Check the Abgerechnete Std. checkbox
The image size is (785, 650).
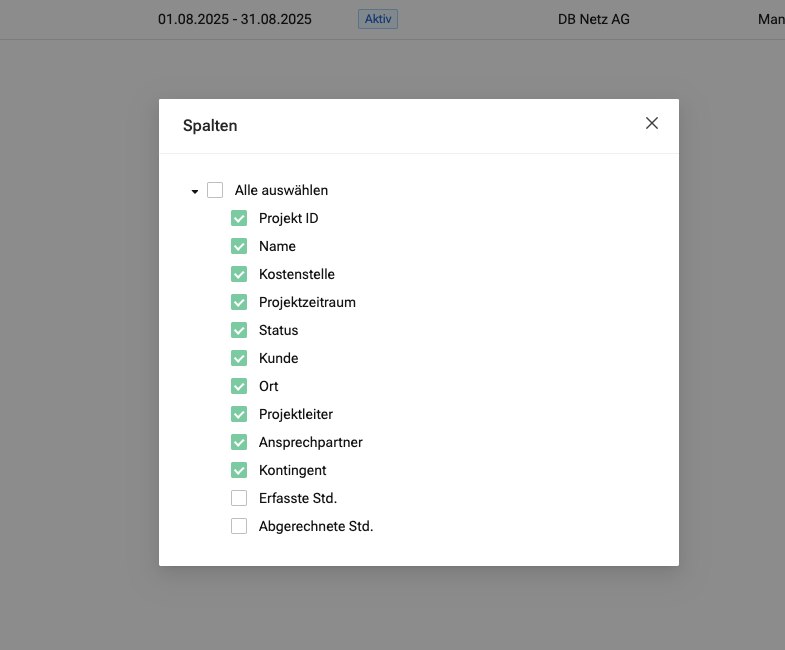[239, 526]
